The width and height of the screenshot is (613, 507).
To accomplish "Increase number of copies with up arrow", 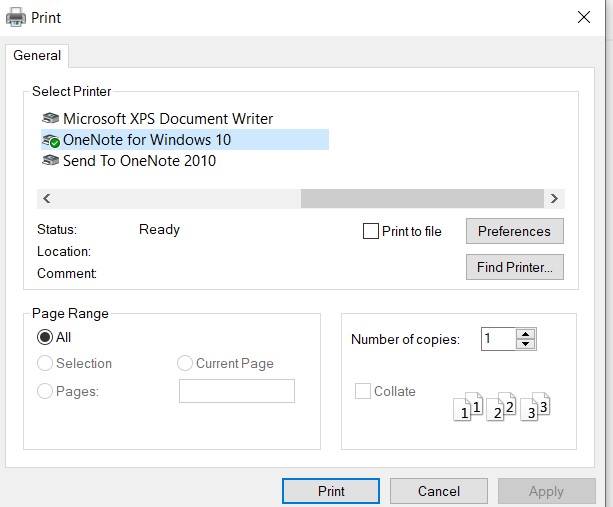I will [x=526, y=333].
